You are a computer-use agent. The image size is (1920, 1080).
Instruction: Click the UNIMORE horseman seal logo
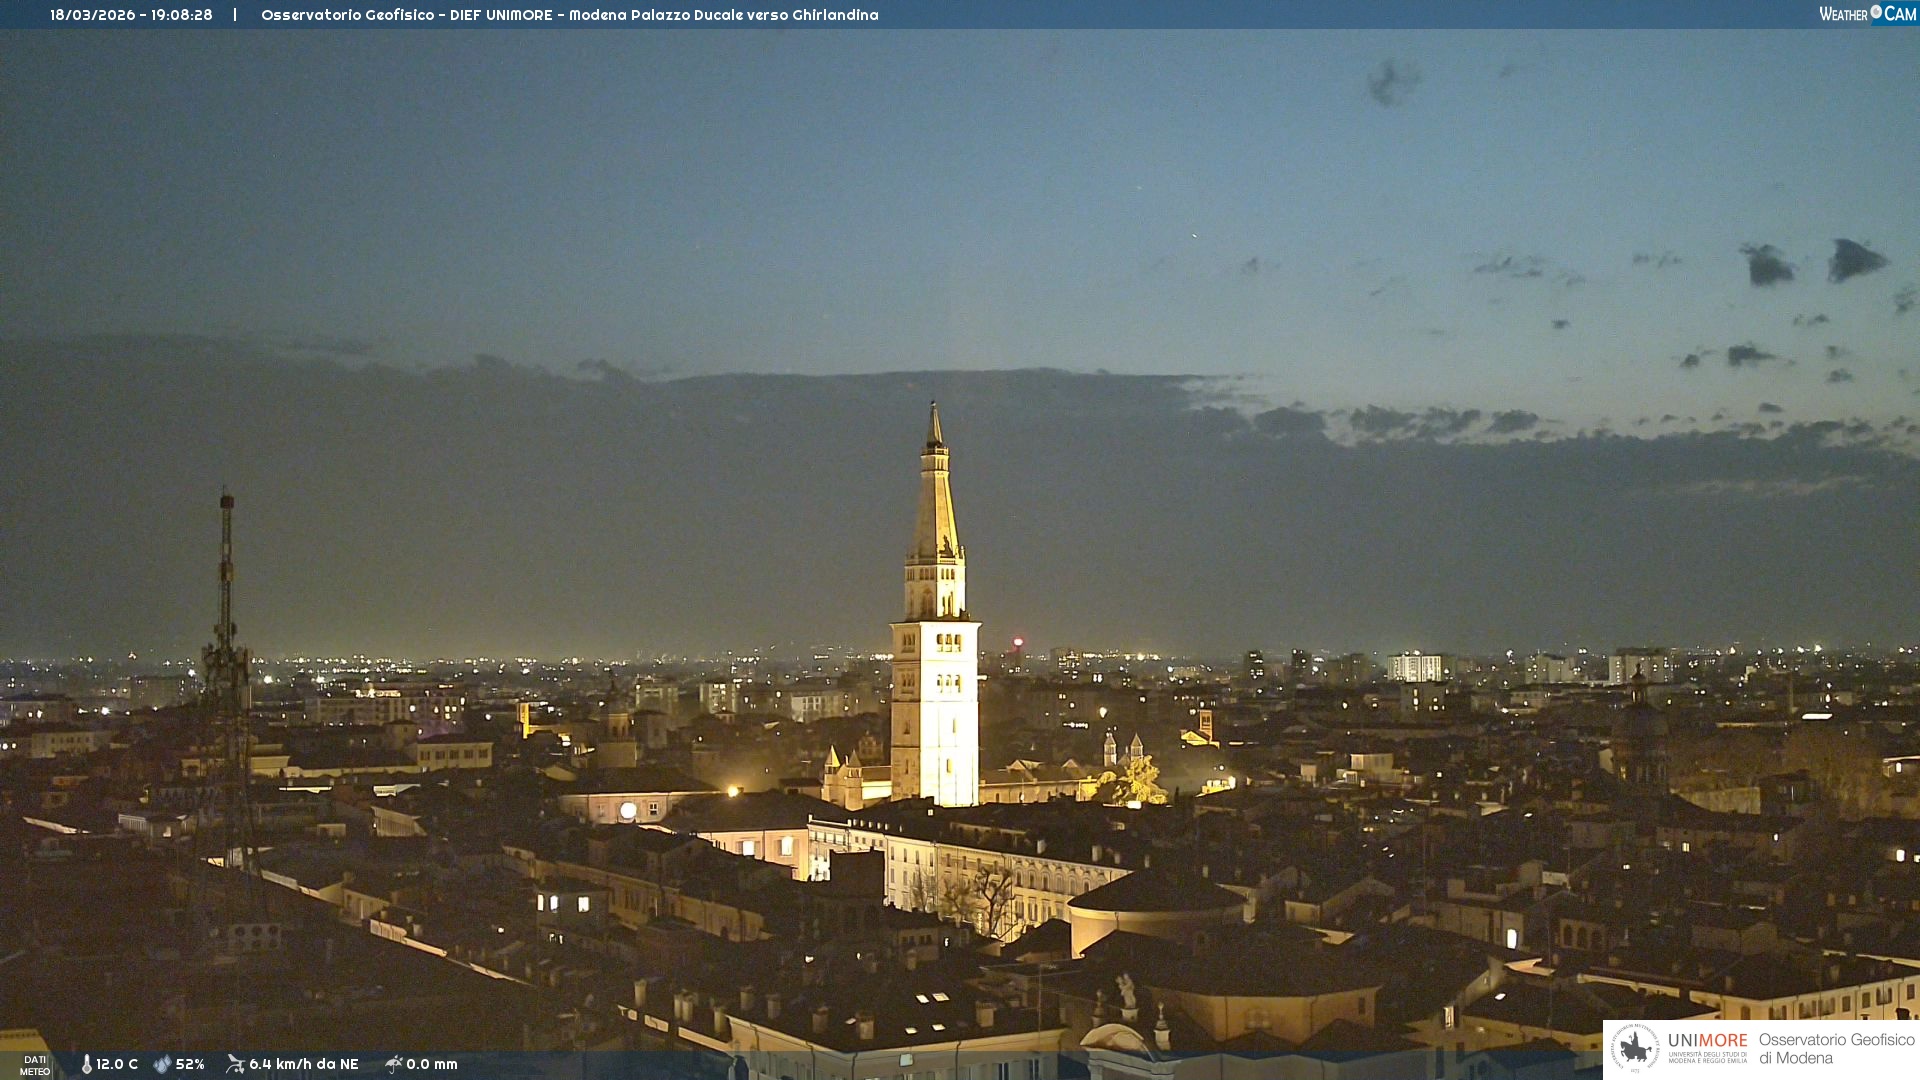tap(1635, 1049)
